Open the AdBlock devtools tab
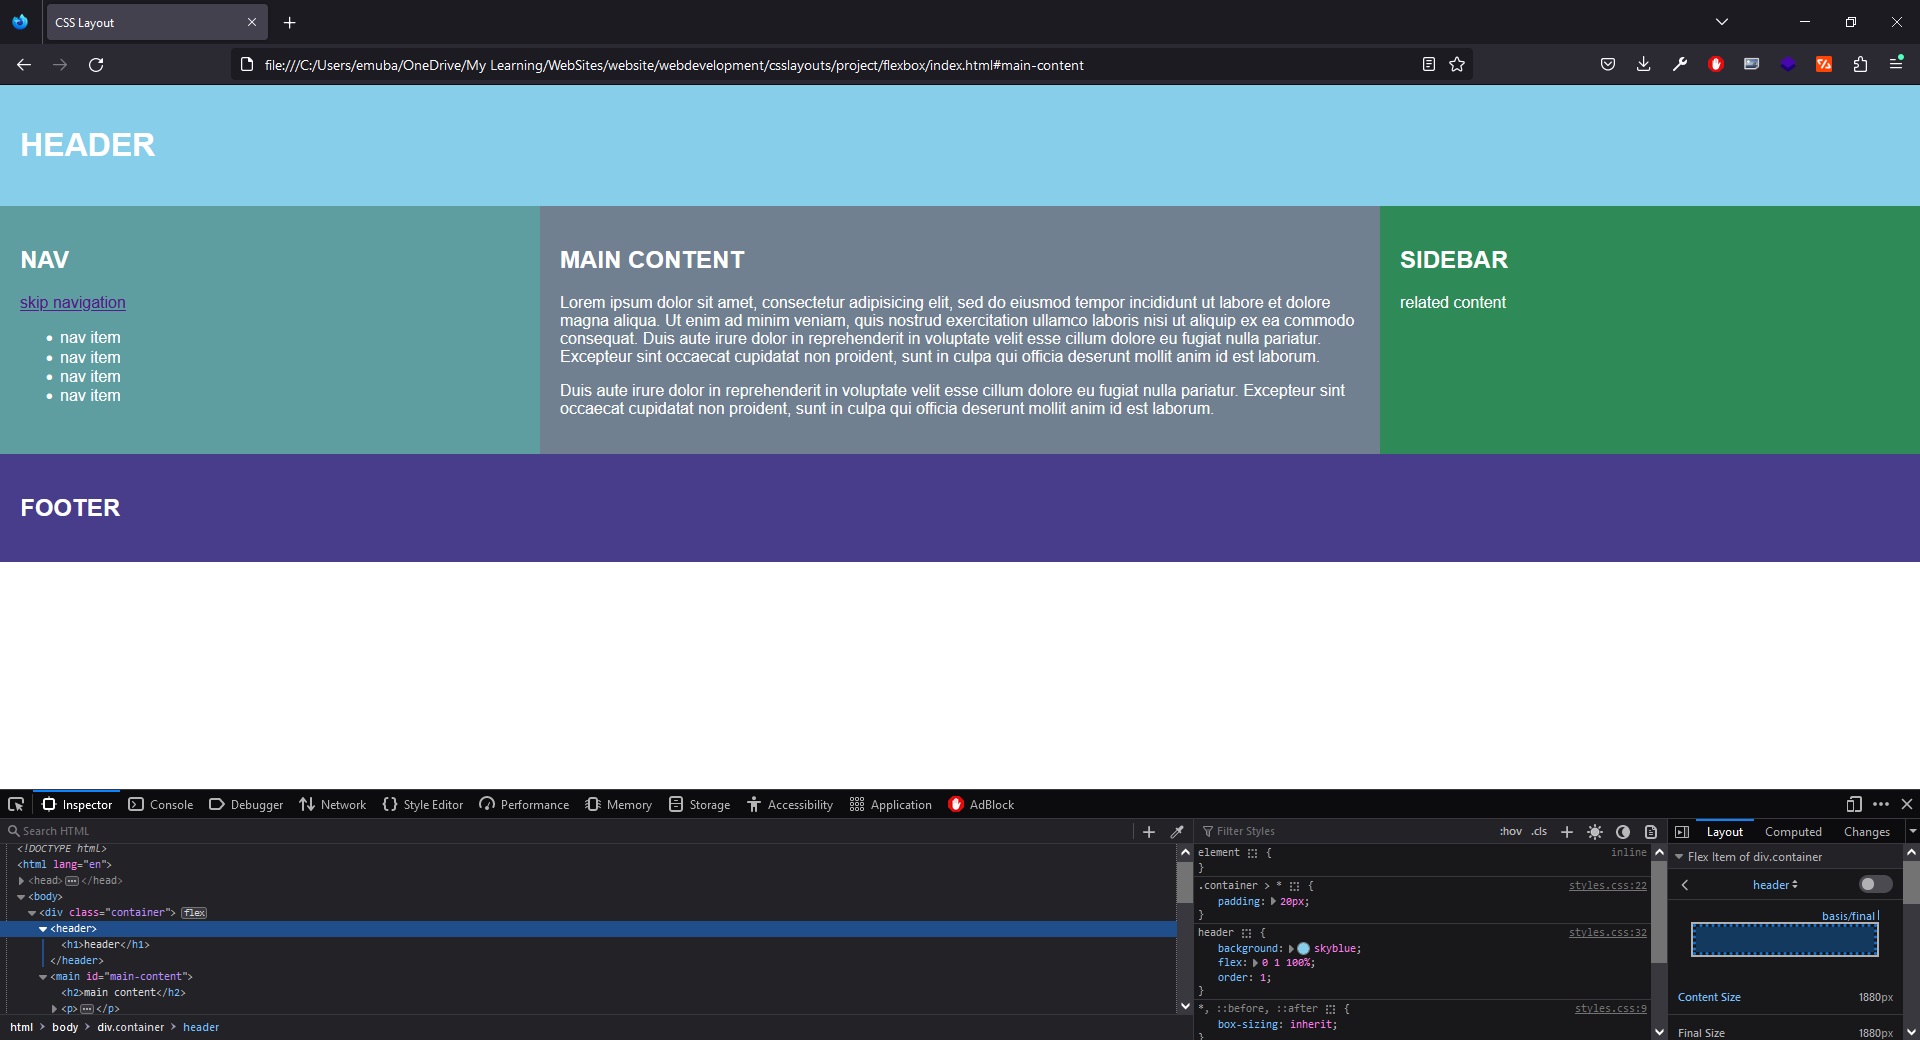This screenshot has height=1040, width=1920. pyautogui.click(x=981, y=804)
